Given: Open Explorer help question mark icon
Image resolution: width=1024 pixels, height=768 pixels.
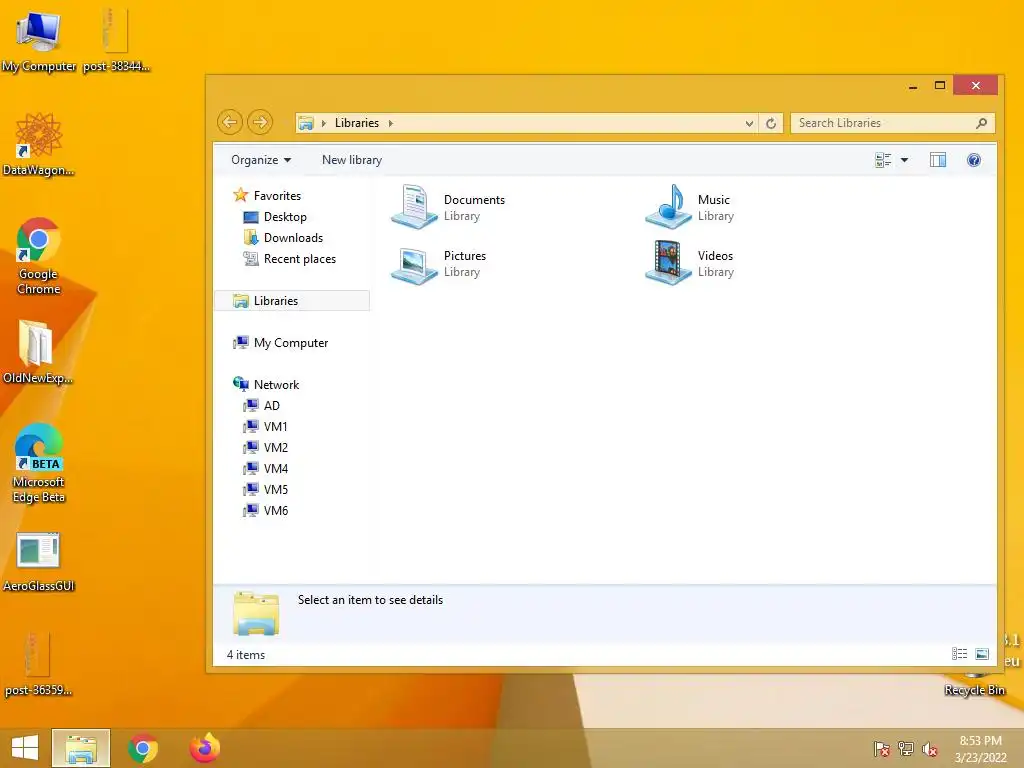Looking at the screenshot, I should (974, 160).
